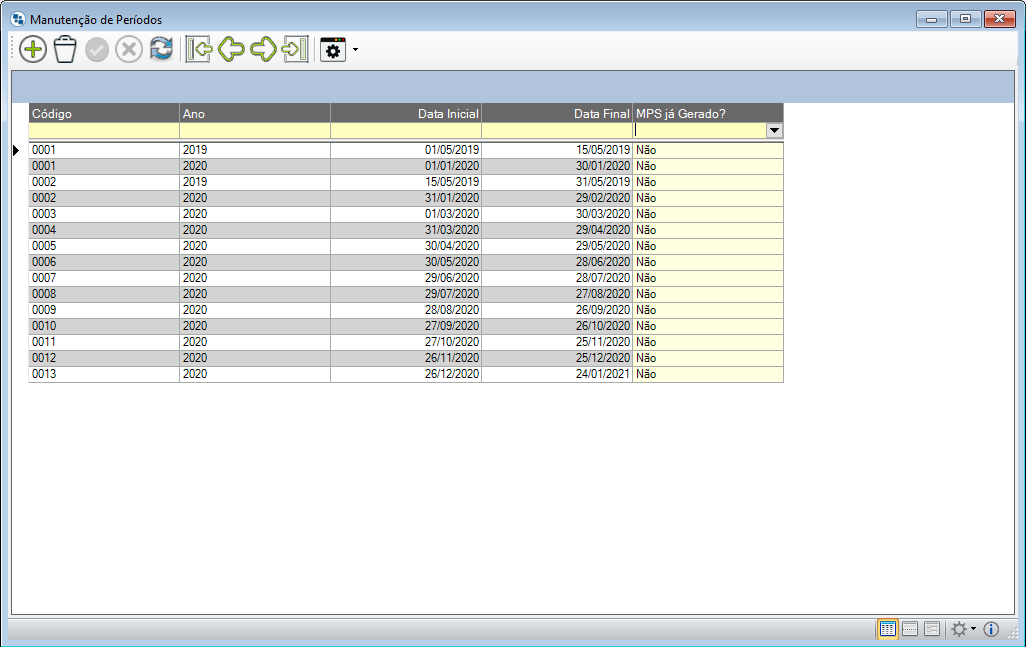The height and width of the screenshot is (647, 1026).
Task: Expand the window settings toolbar dropdown arrow
Action: [x=355, y=50]
